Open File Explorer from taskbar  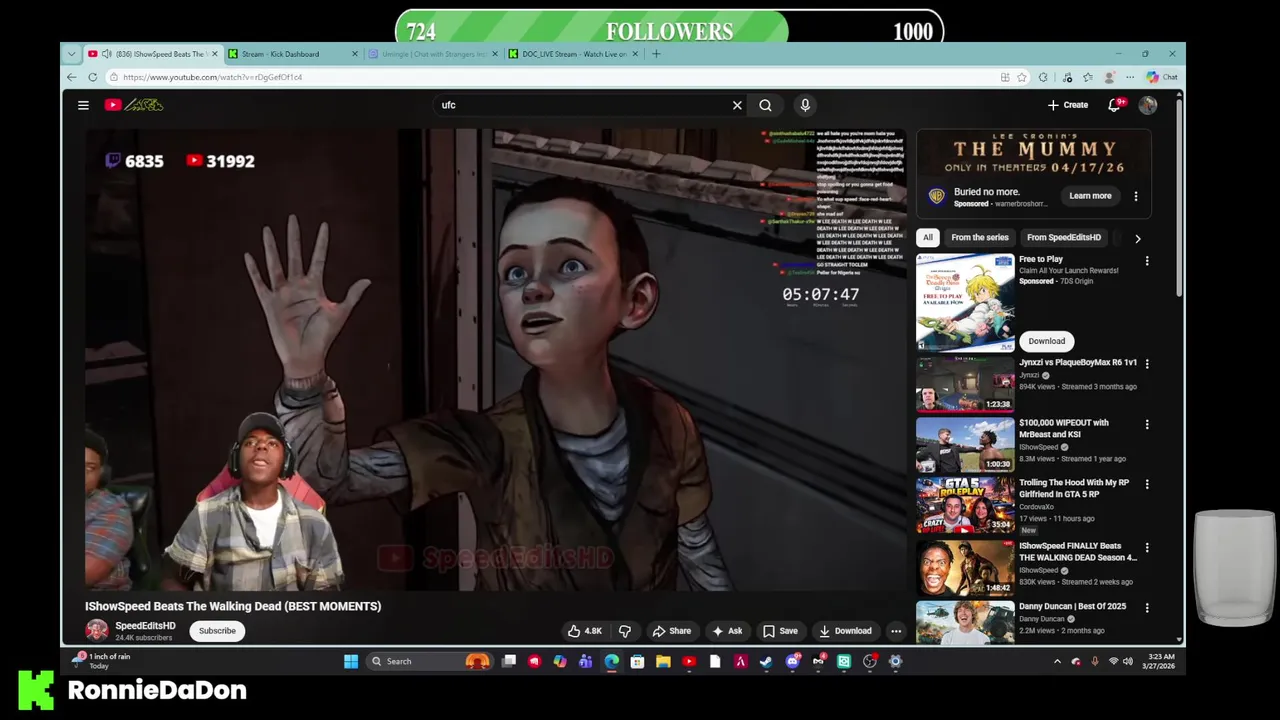click(x=663, y=661)
